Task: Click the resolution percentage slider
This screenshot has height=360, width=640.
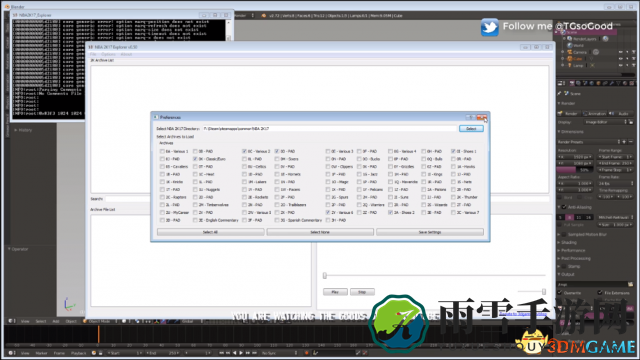Action: pyautogui.click(x=576, y=170)
